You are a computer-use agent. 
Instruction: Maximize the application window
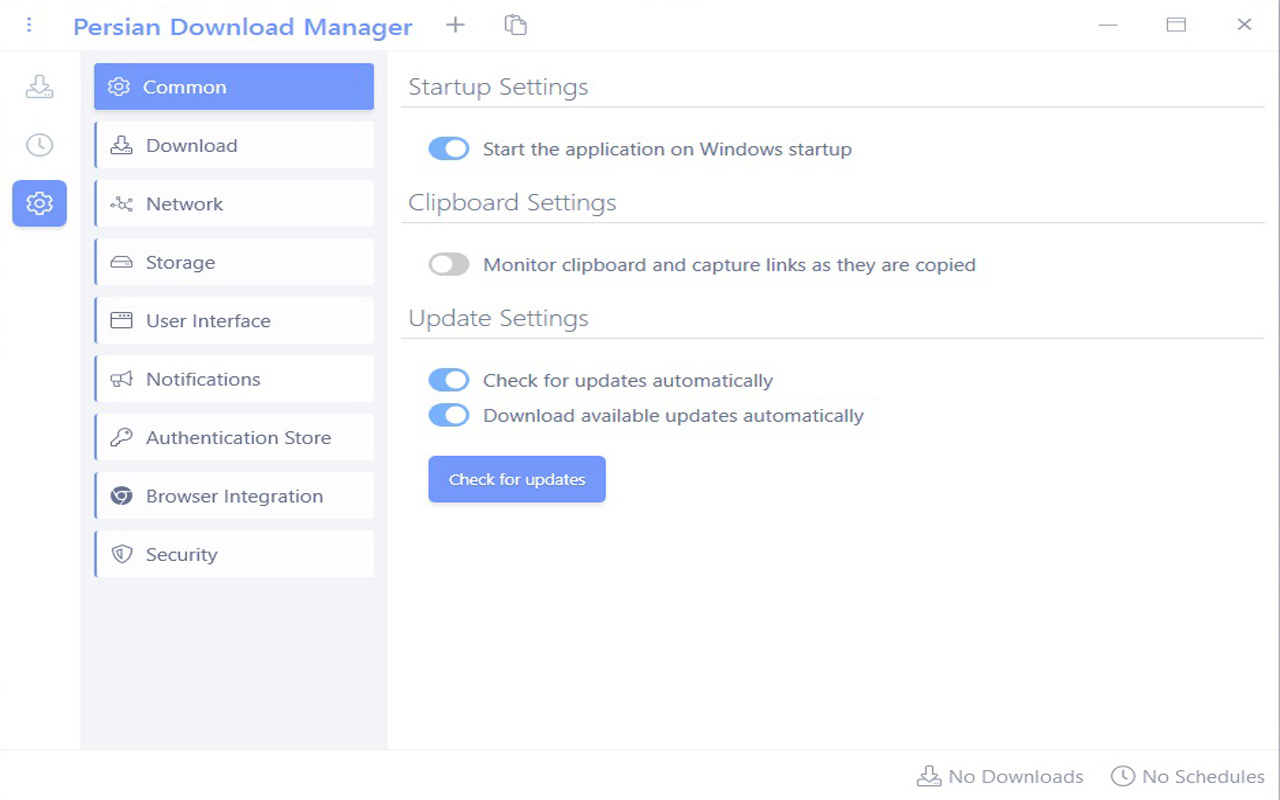(x=1176, y=25)
